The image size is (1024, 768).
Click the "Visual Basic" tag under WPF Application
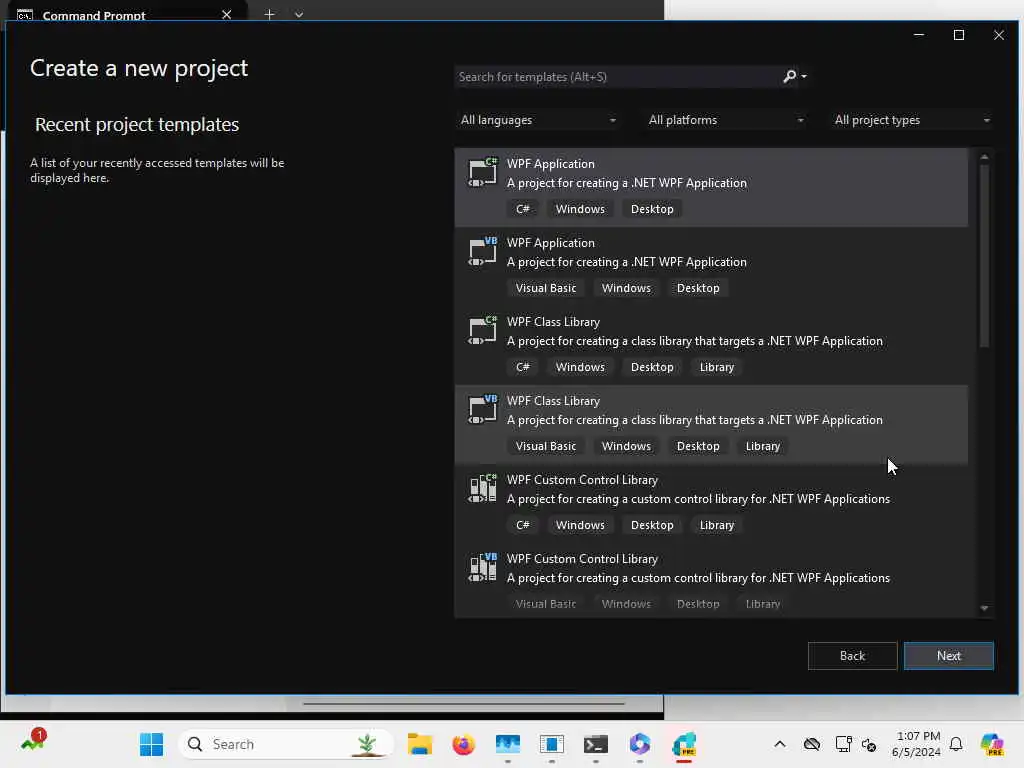click(x=546, y=288)
